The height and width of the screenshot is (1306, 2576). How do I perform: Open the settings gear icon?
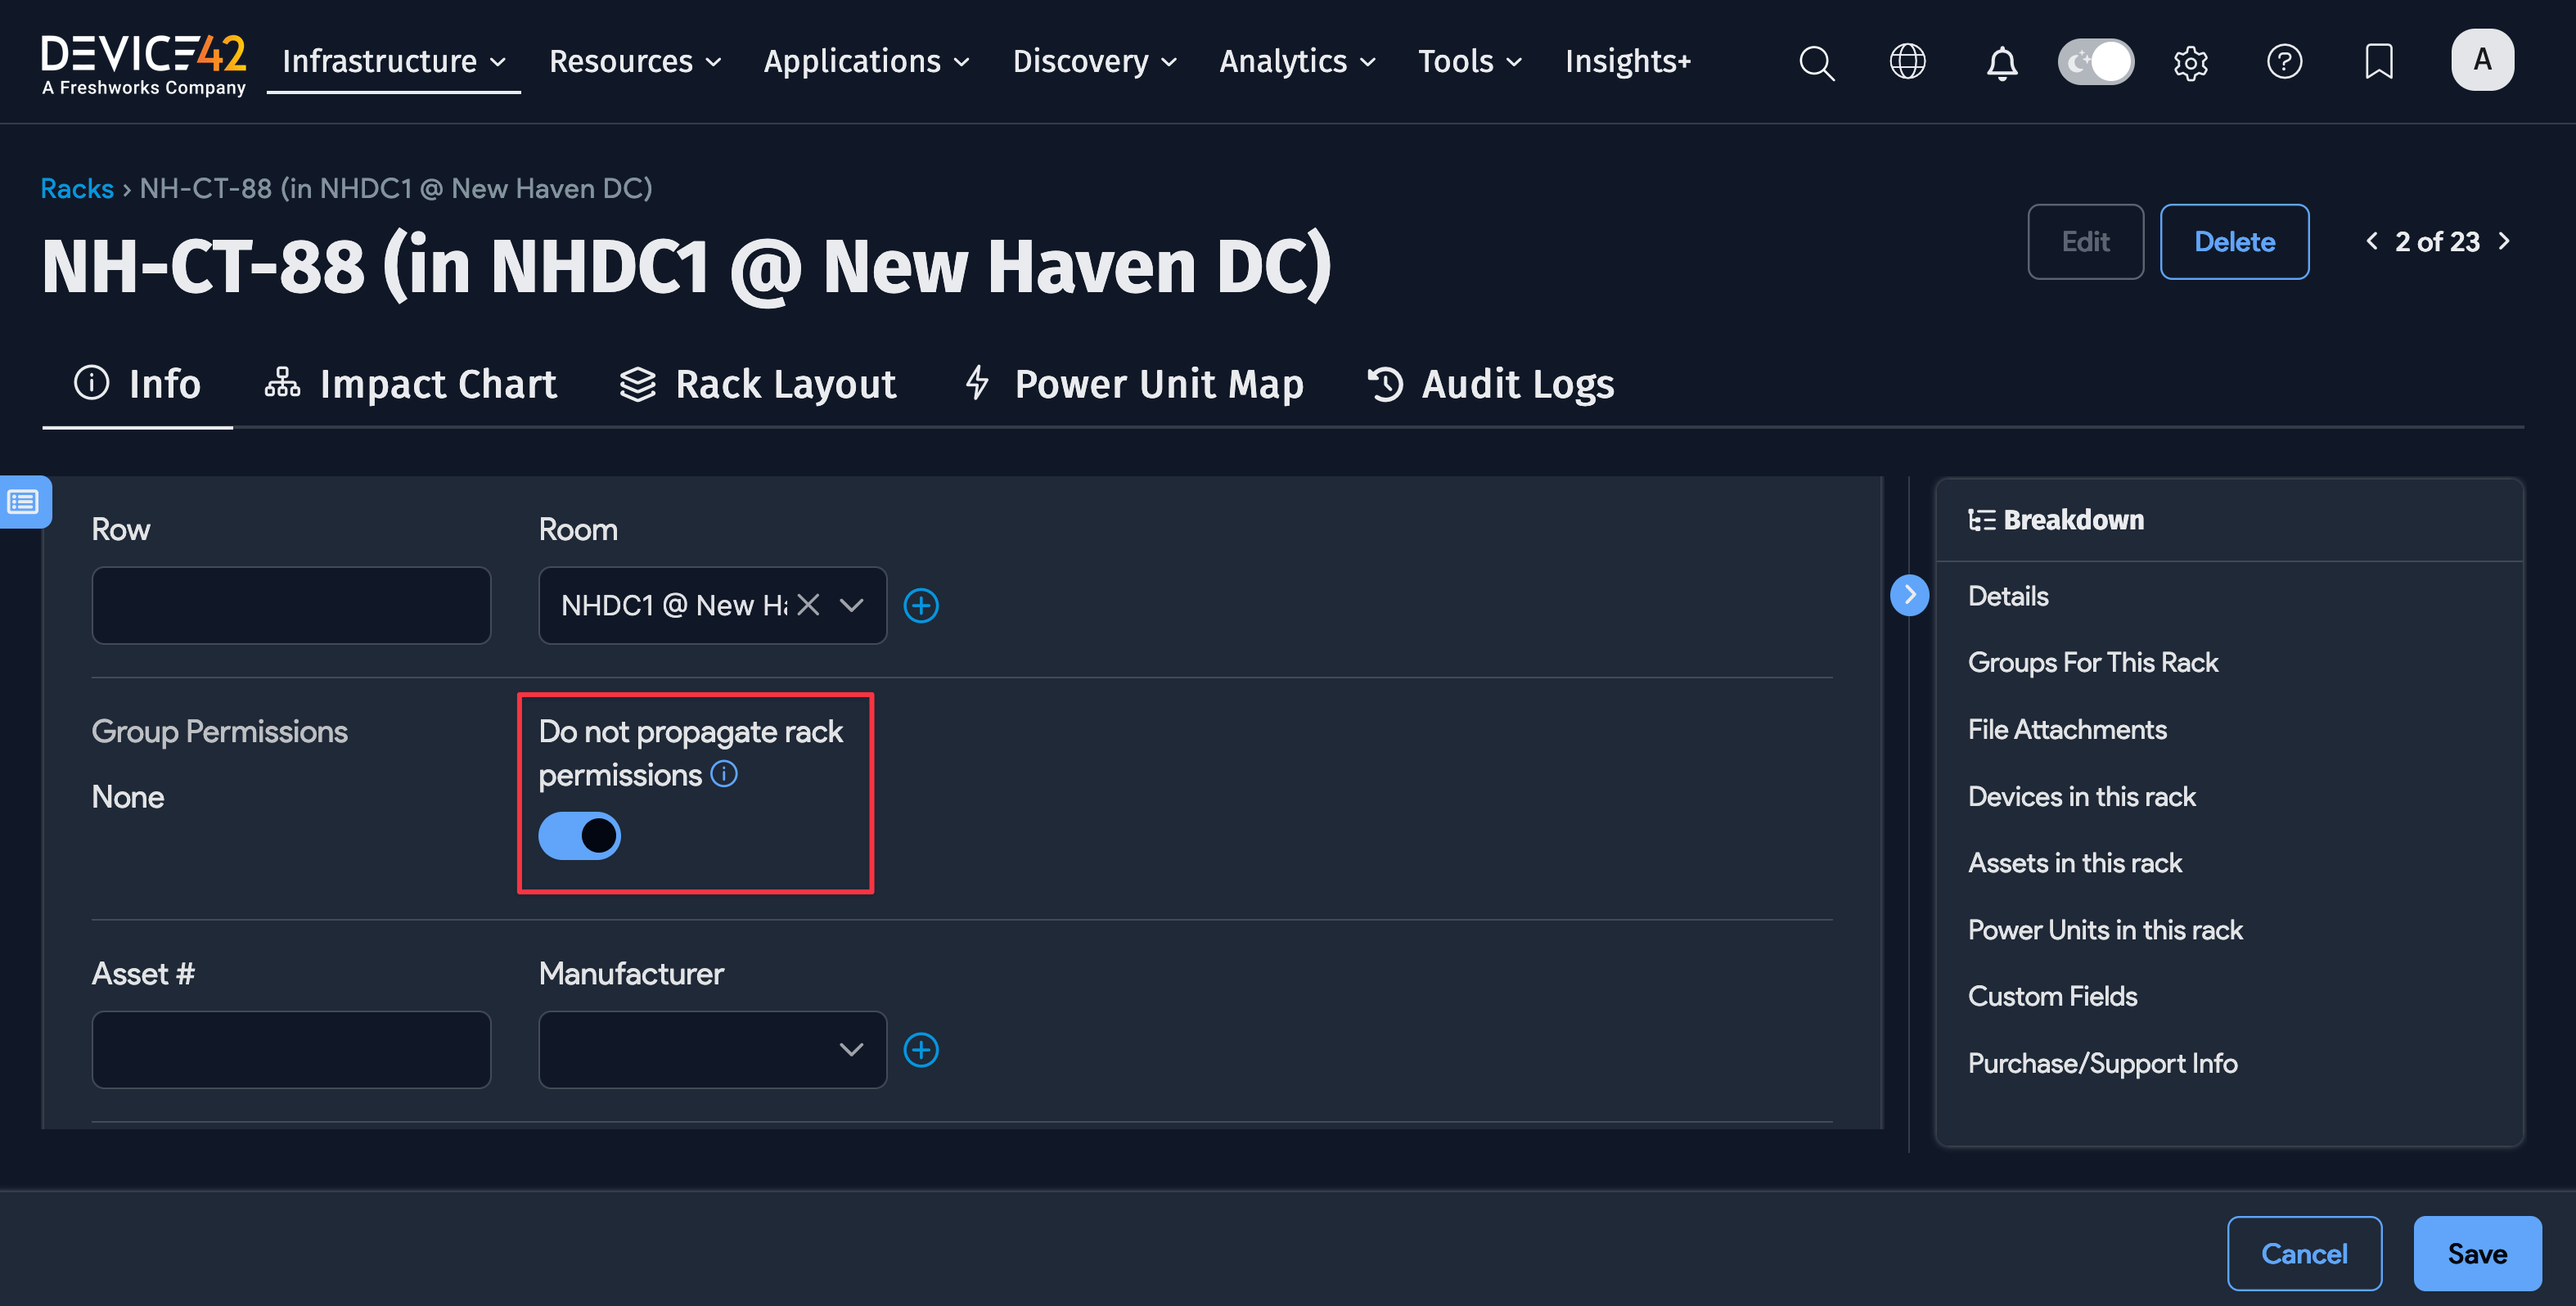point(2190,63)
